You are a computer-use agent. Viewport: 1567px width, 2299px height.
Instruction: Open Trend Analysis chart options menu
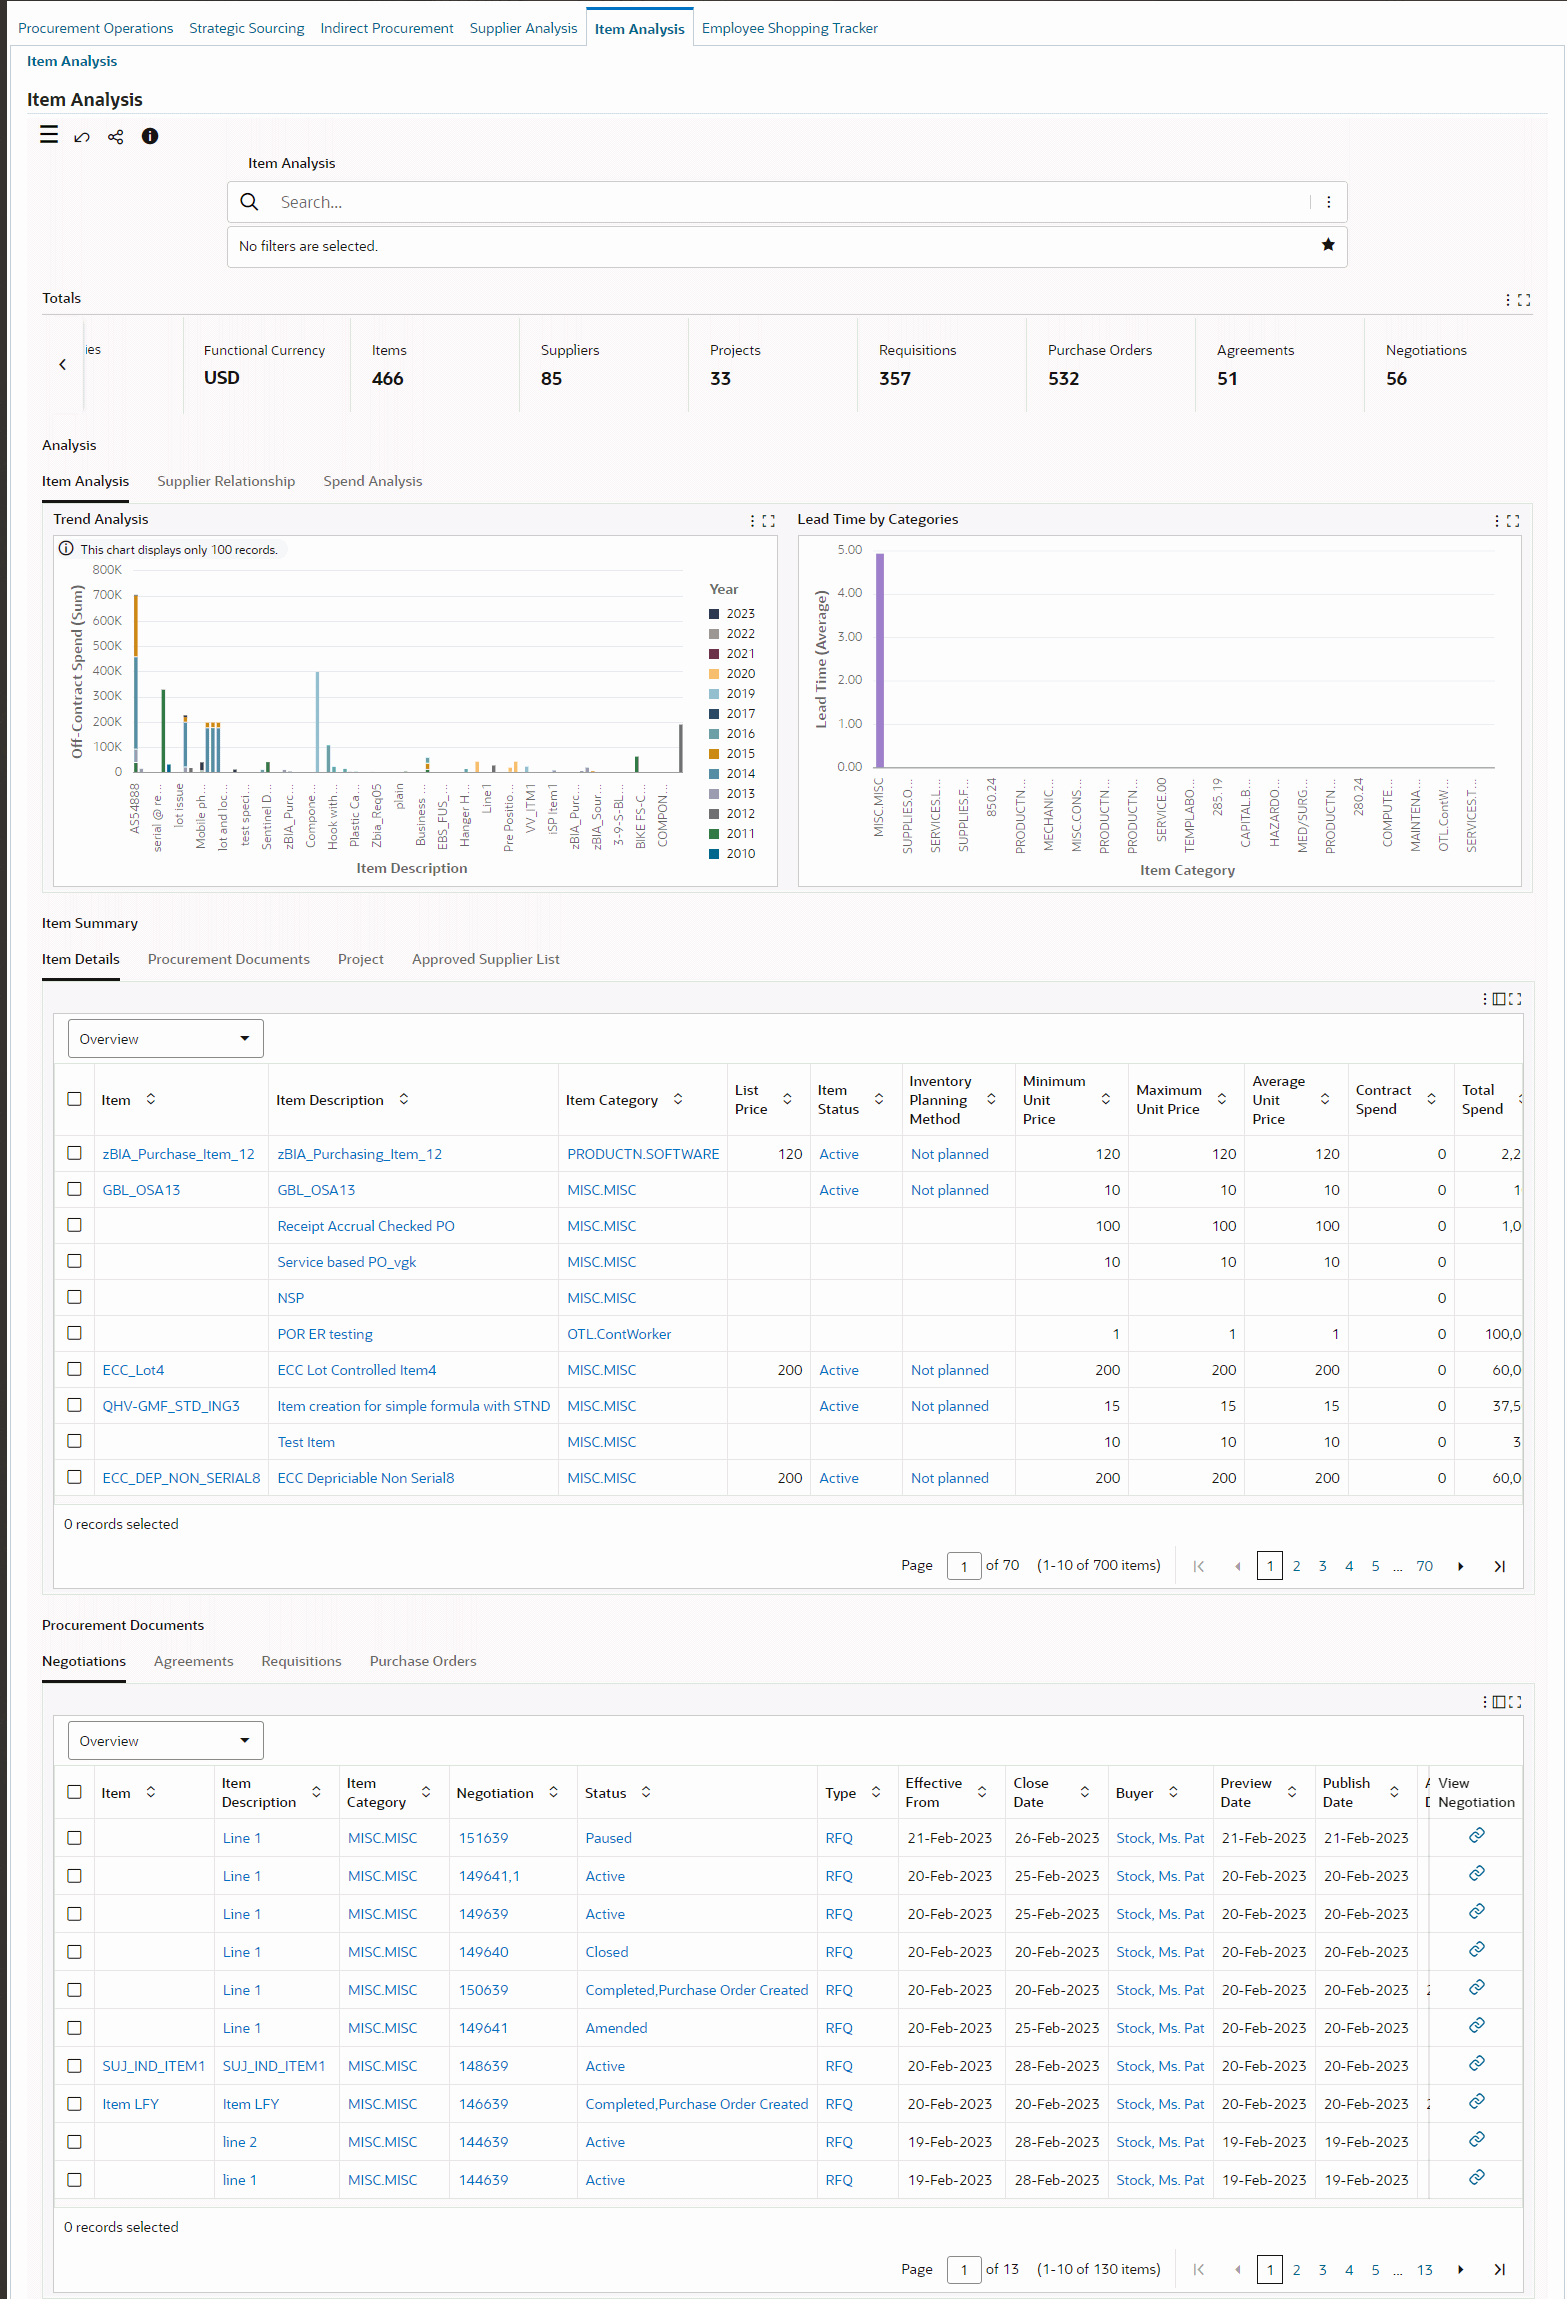752,521
